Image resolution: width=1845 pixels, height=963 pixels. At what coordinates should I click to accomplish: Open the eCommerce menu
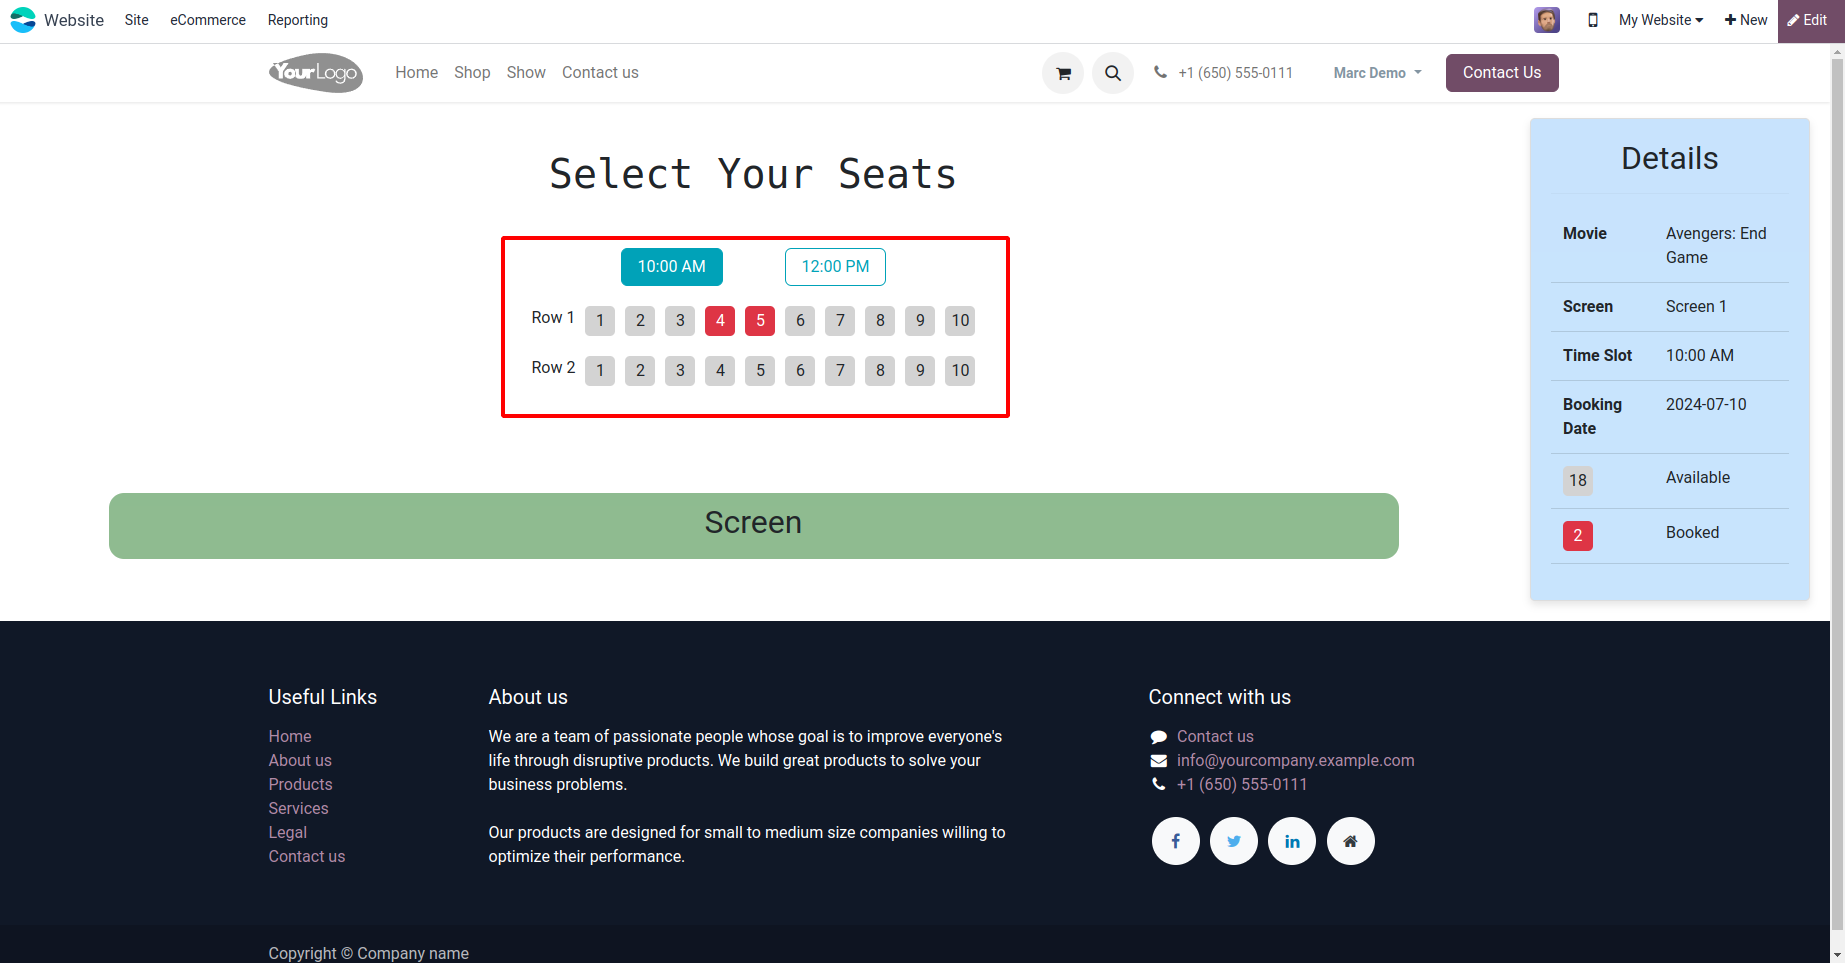point(208,20)
